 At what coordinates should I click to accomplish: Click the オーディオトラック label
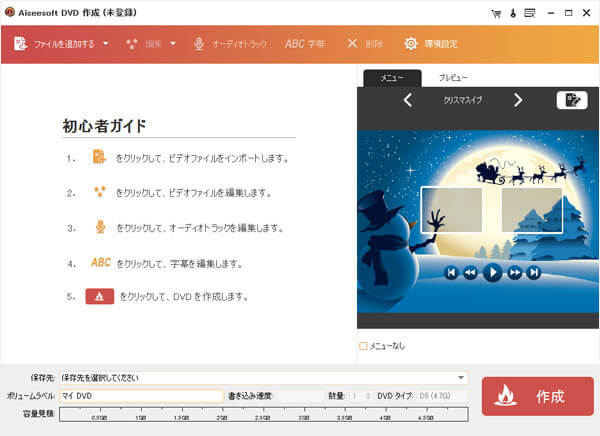240,44
